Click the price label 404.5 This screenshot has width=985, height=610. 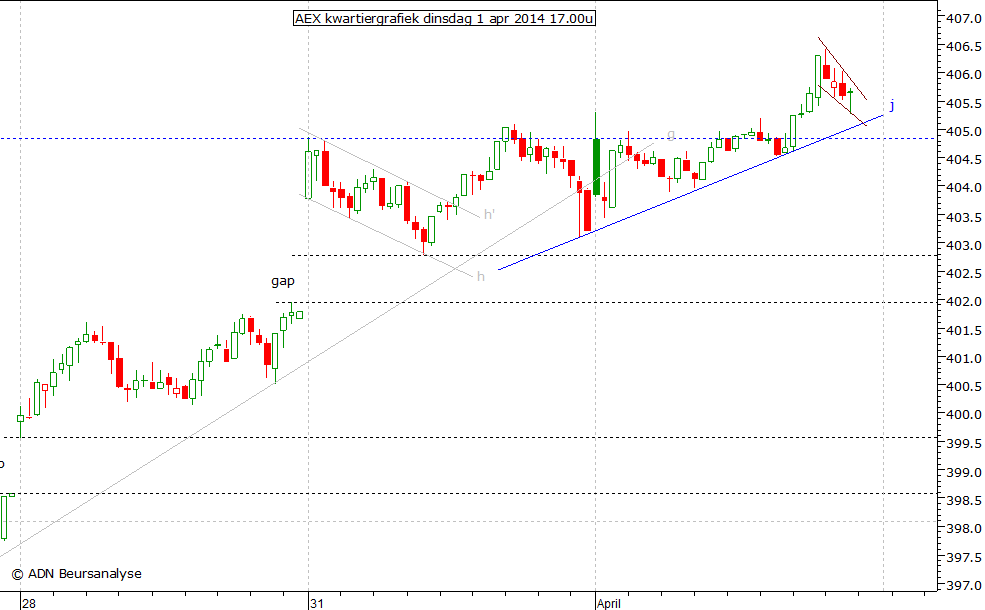[x=964, y=160]
